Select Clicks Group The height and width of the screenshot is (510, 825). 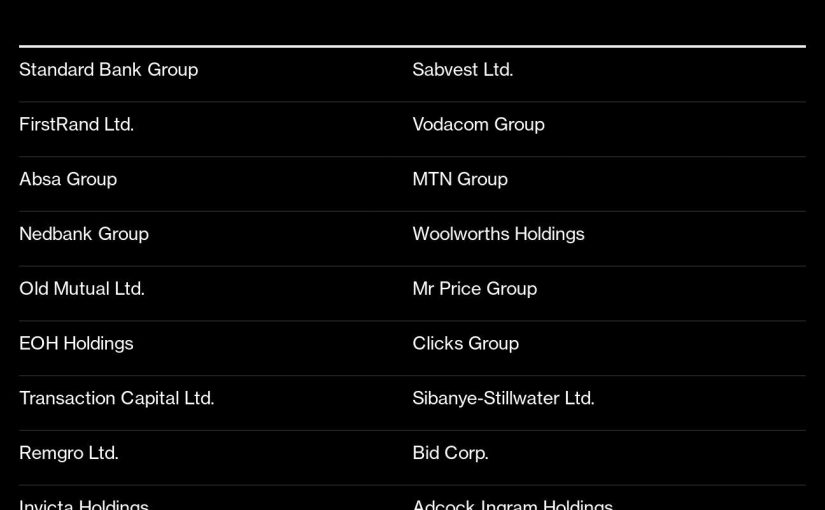click(465, 344)
